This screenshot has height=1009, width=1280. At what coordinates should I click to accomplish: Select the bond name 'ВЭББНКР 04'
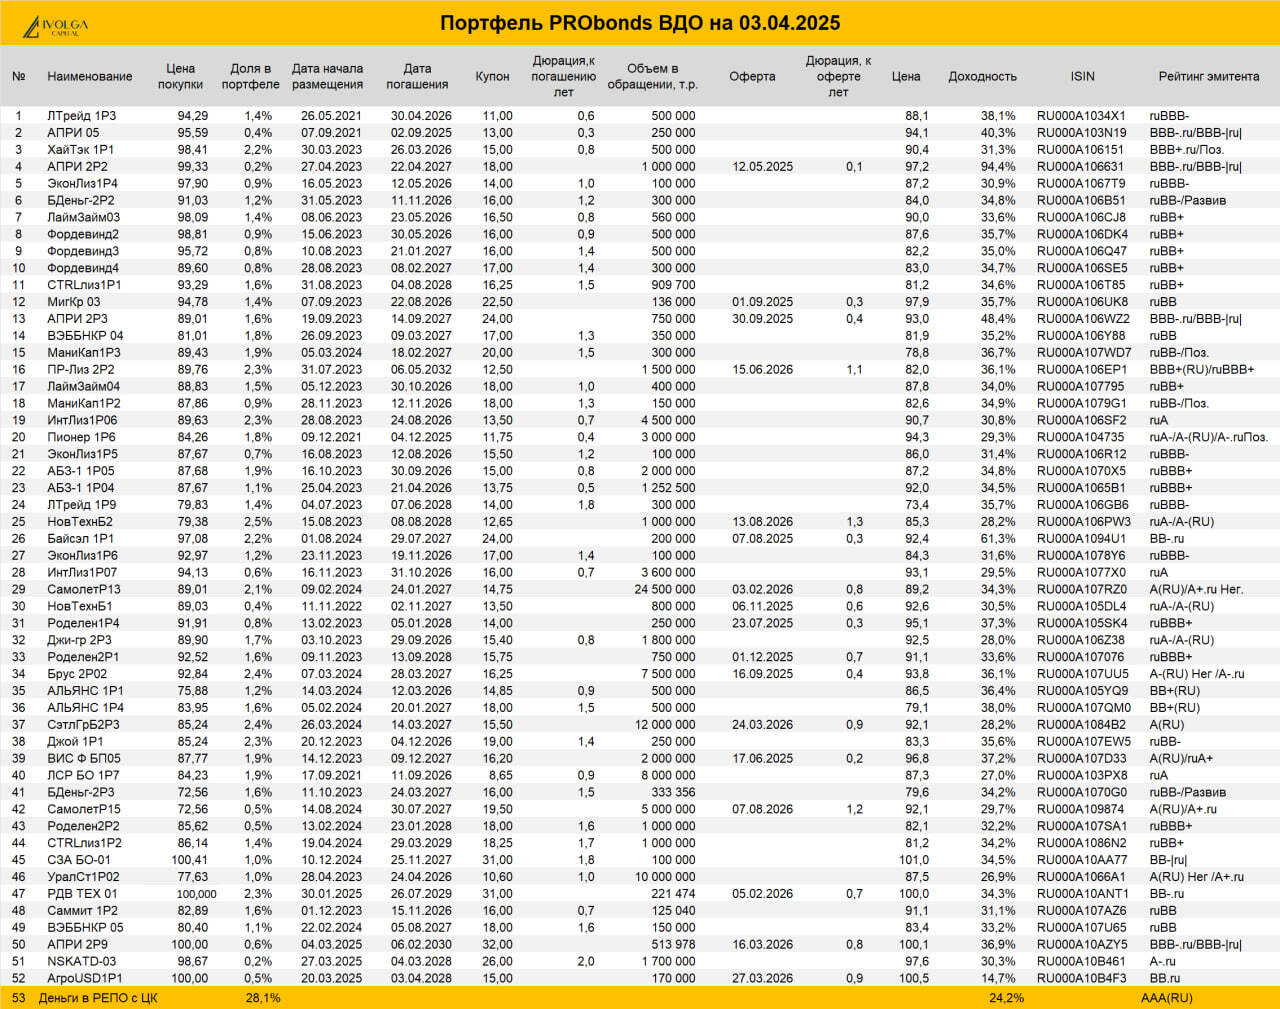click(x=86, y=336)
